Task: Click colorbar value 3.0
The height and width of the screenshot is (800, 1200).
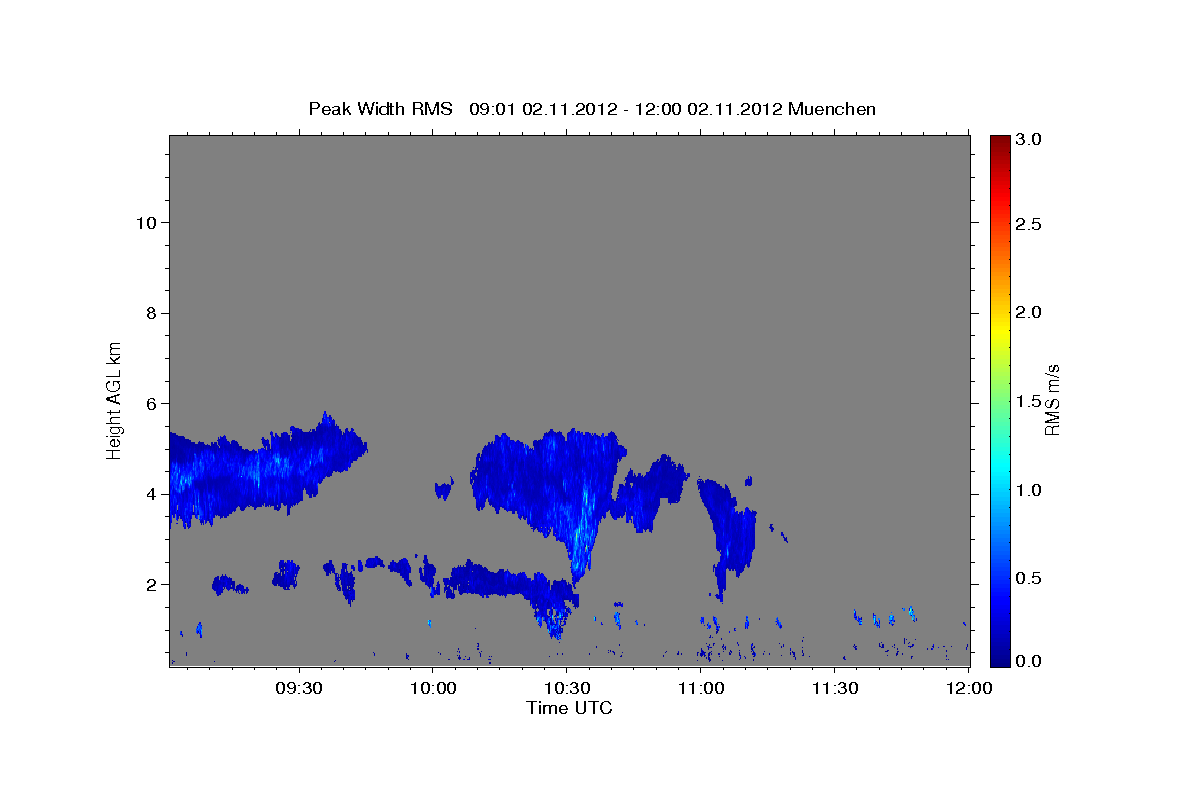Action: click(1030, 139)
